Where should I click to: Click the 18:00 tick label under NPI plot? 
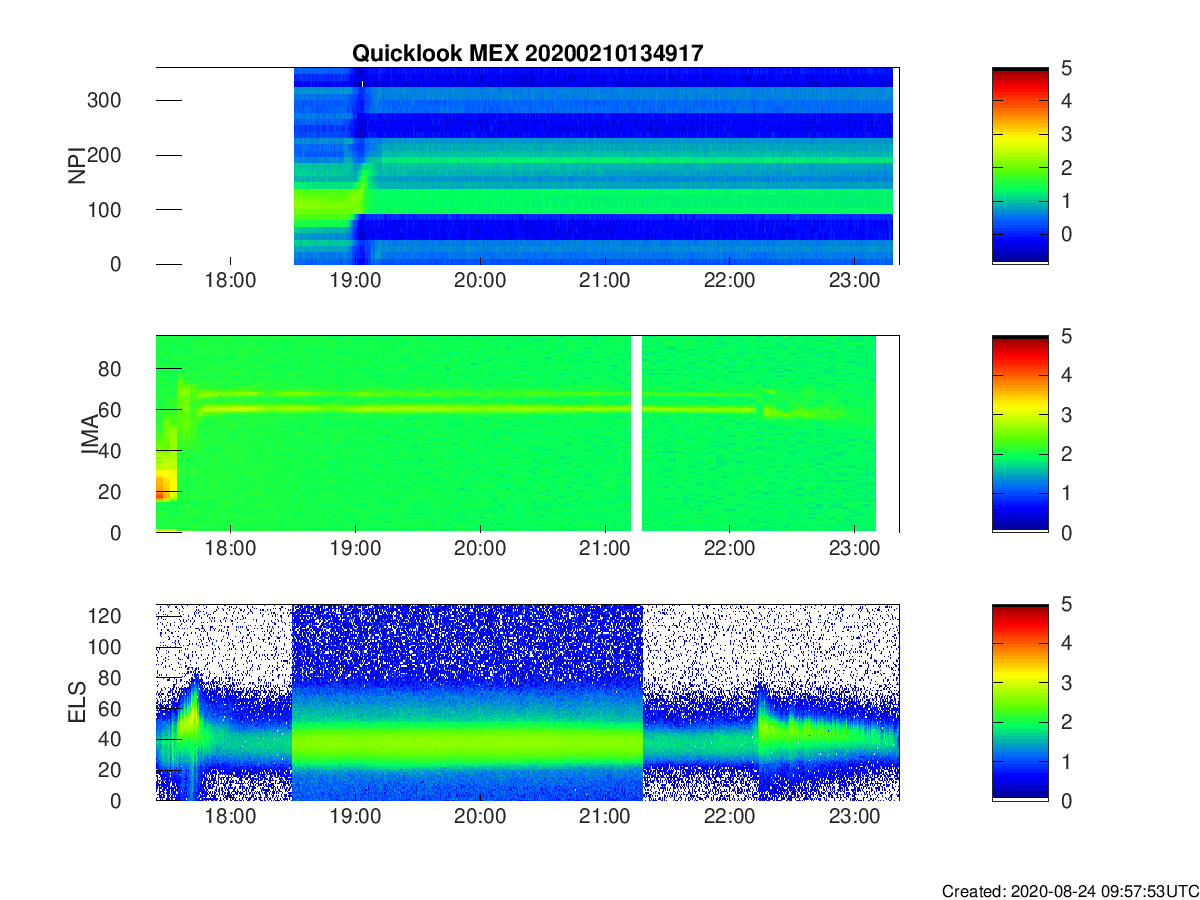pos(231,283)
